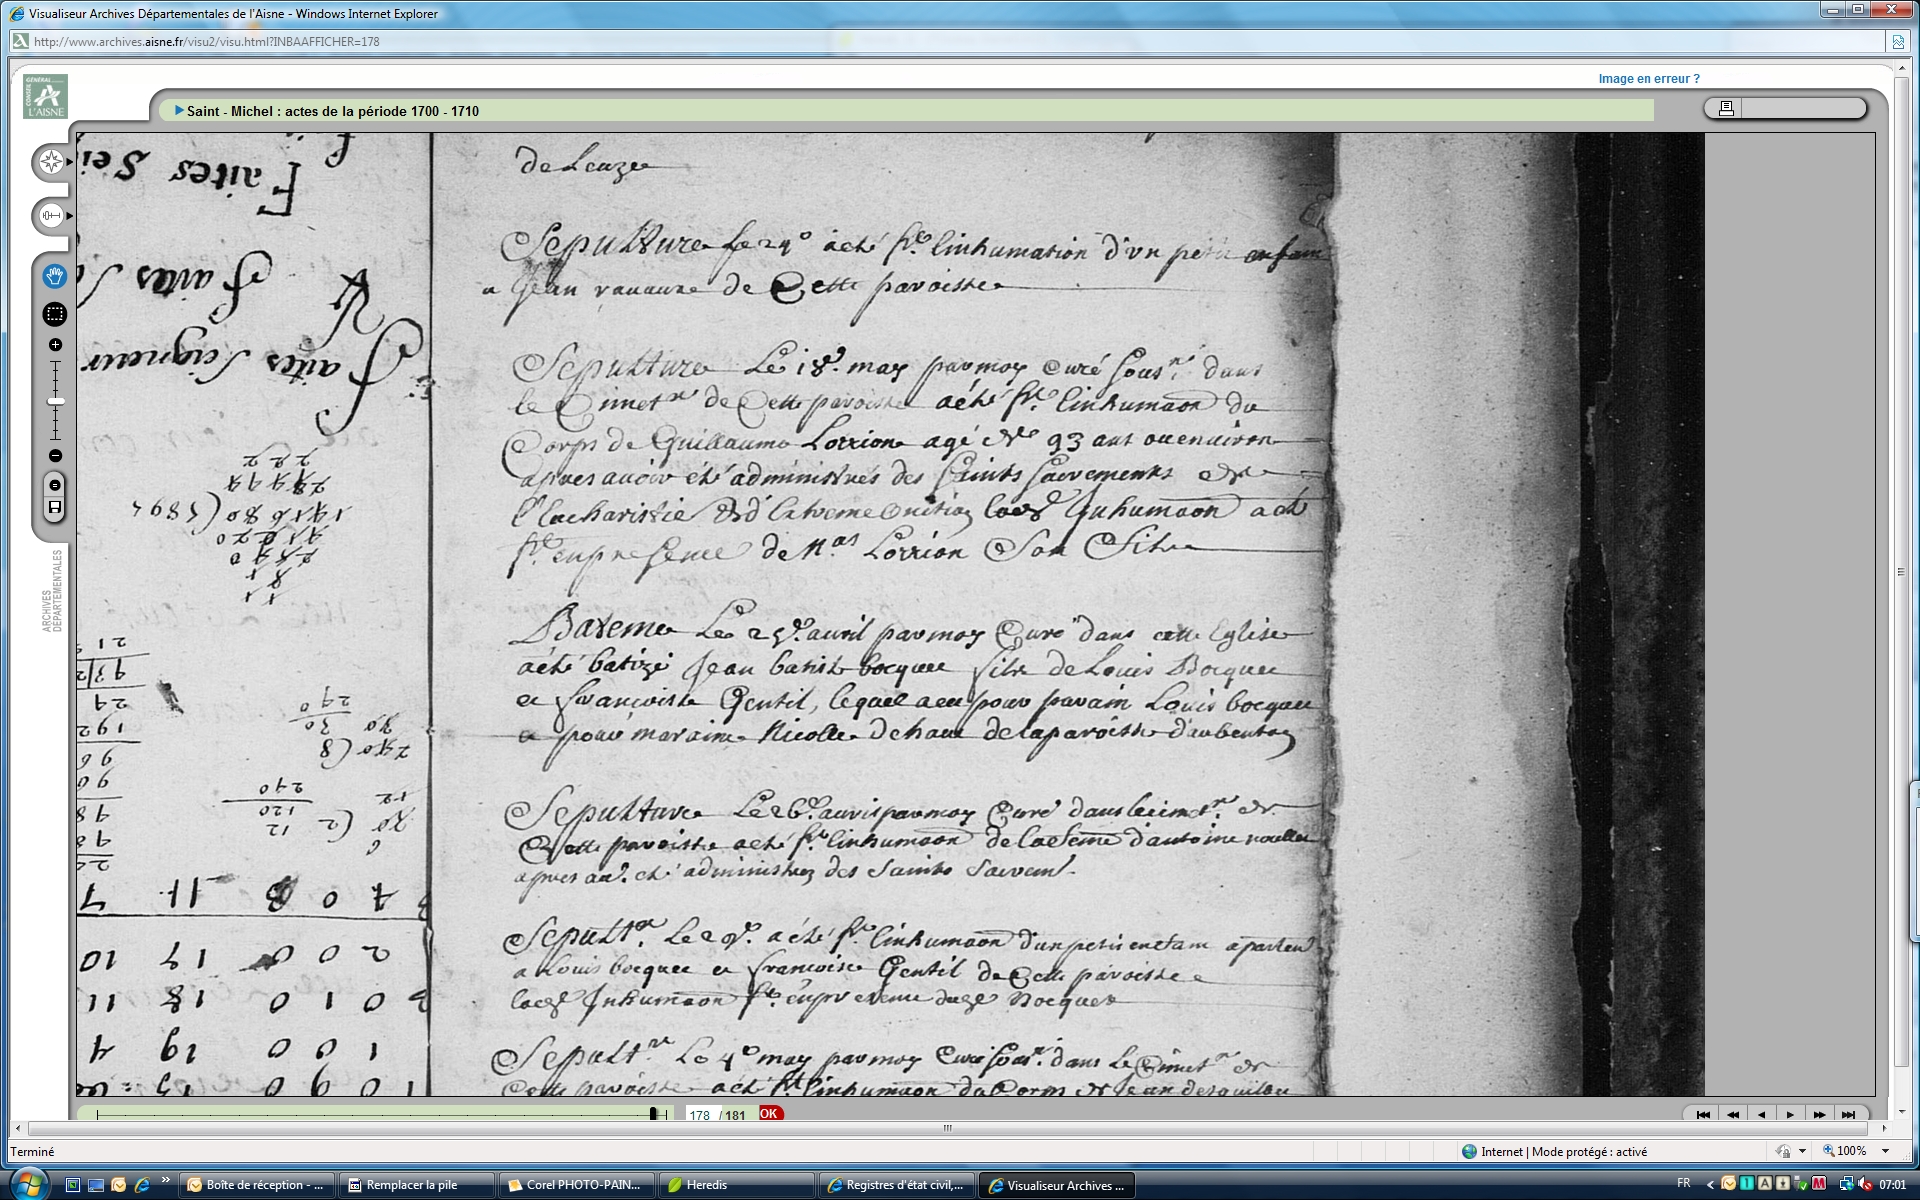The height and width of the screenshot is (1200, 1920).
Task: Open the browser zoom level 100% dropdown
Action: tap(1886, 1151)
